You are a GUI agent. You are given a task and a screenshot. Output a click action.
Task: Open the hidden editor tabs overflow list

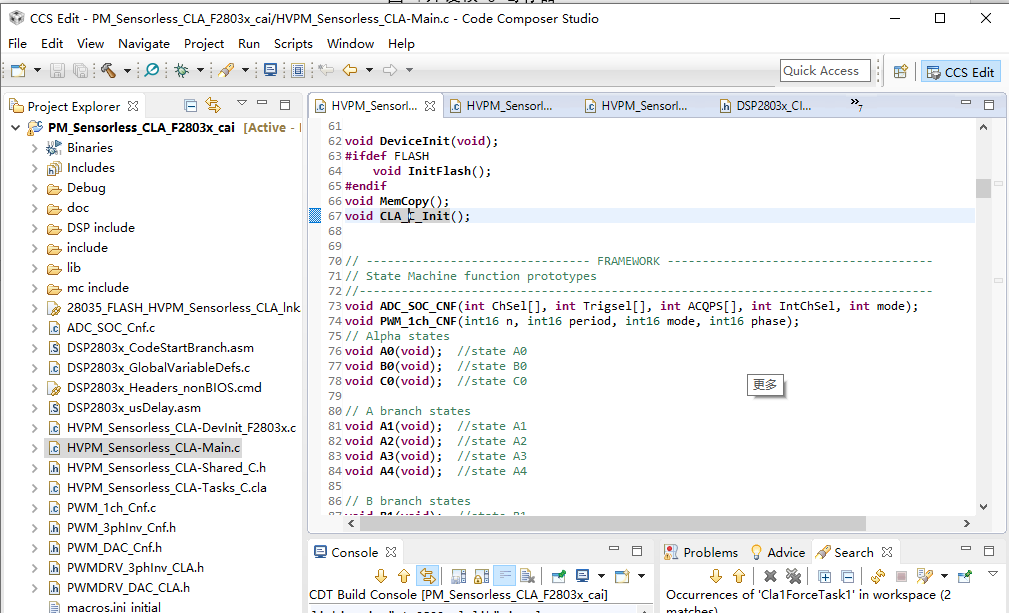856,104
